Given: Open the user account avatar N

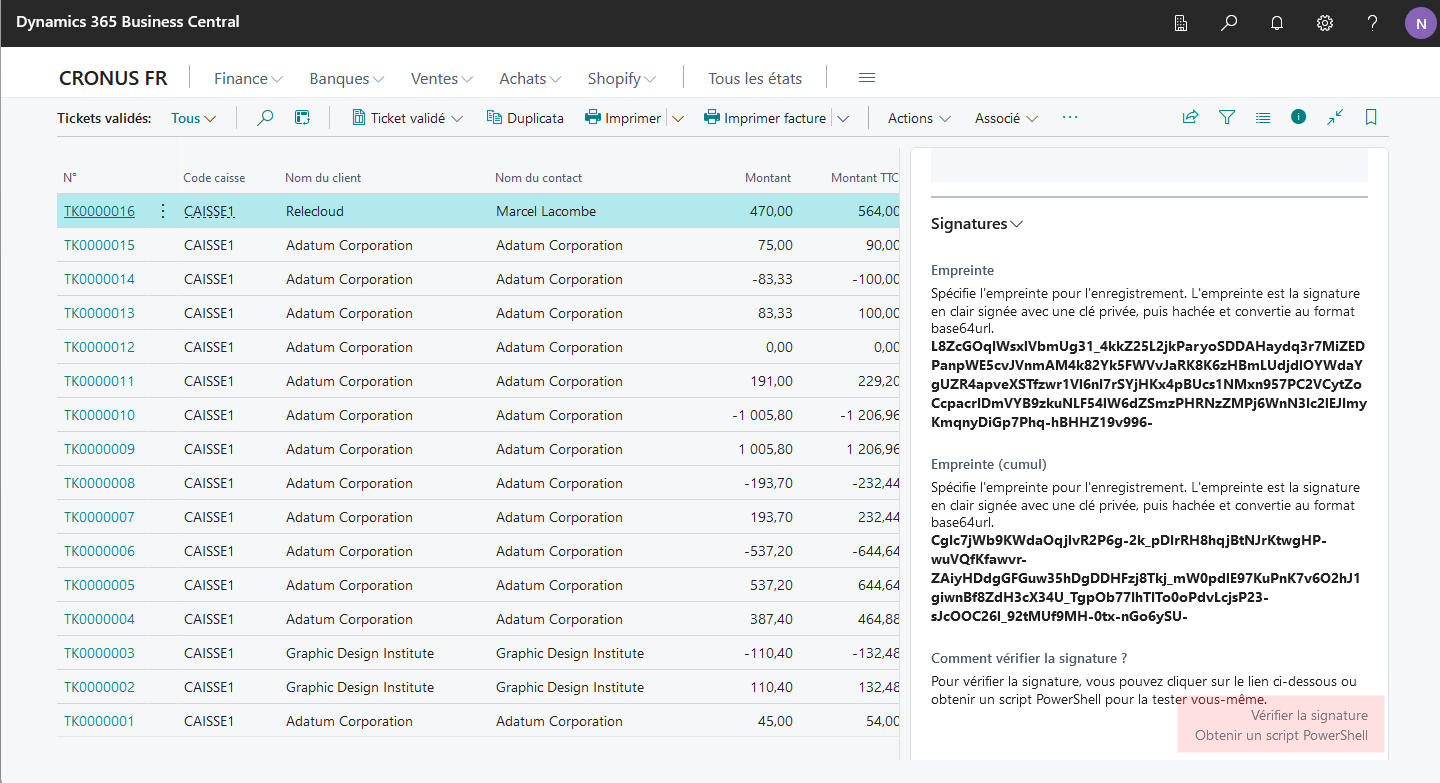Looking at the screenshot, I should (x=1421, y=23).
